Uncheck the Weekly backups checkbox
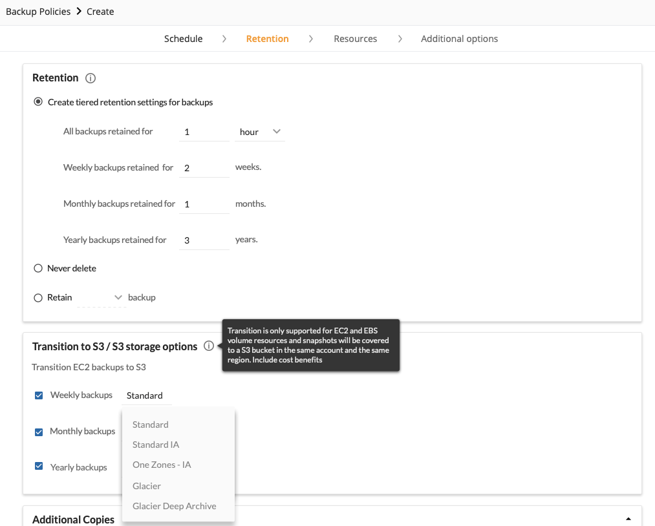The width and height of the screenshot is (655, 526). [x=39, y=395]
